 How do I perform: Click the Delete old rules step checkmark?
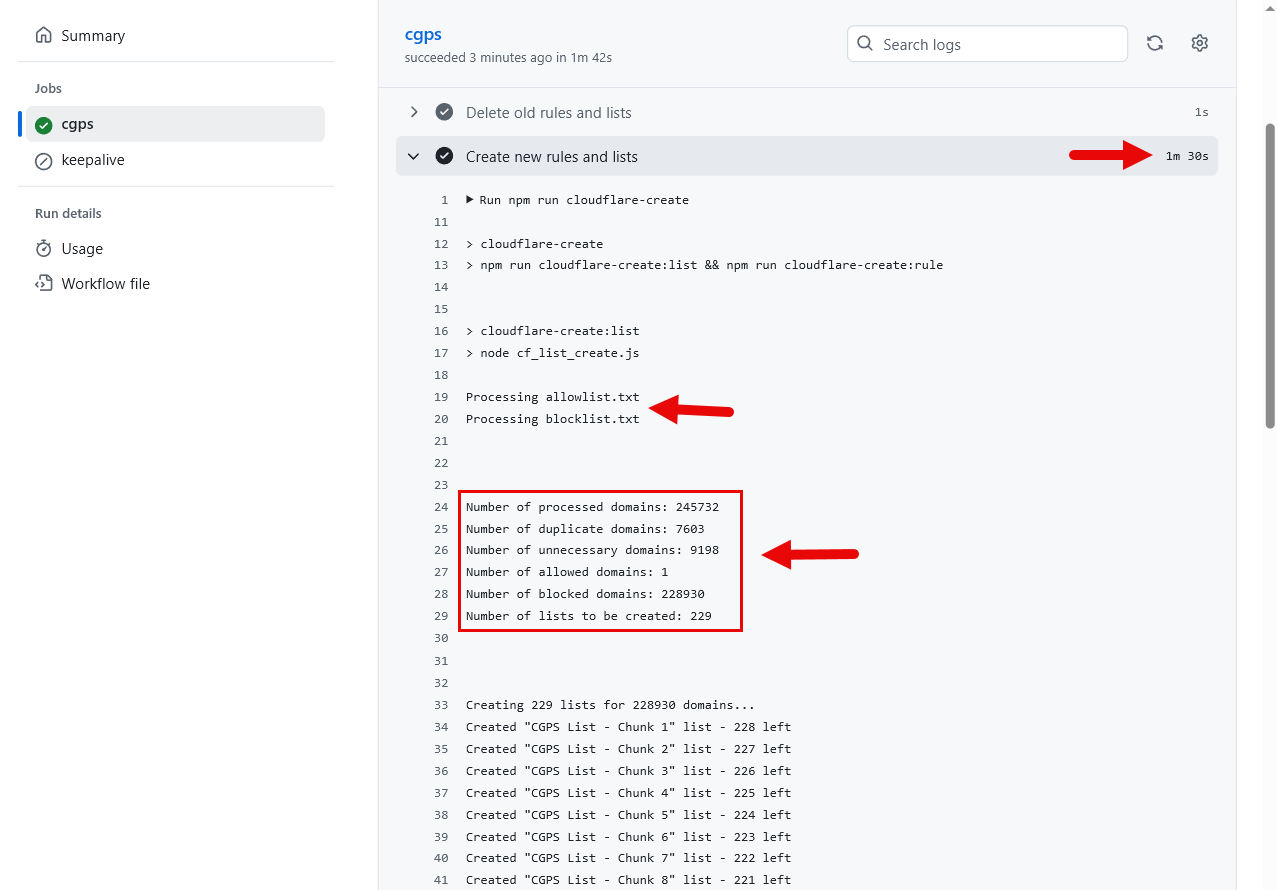click(444, 112)
